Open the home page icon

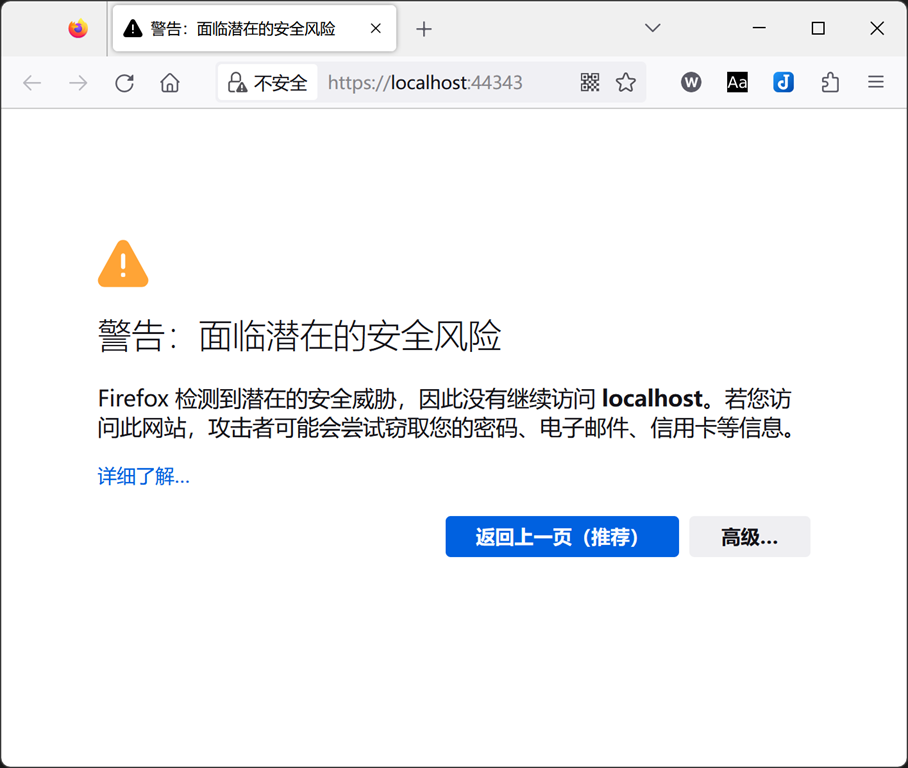coord(170,83)
